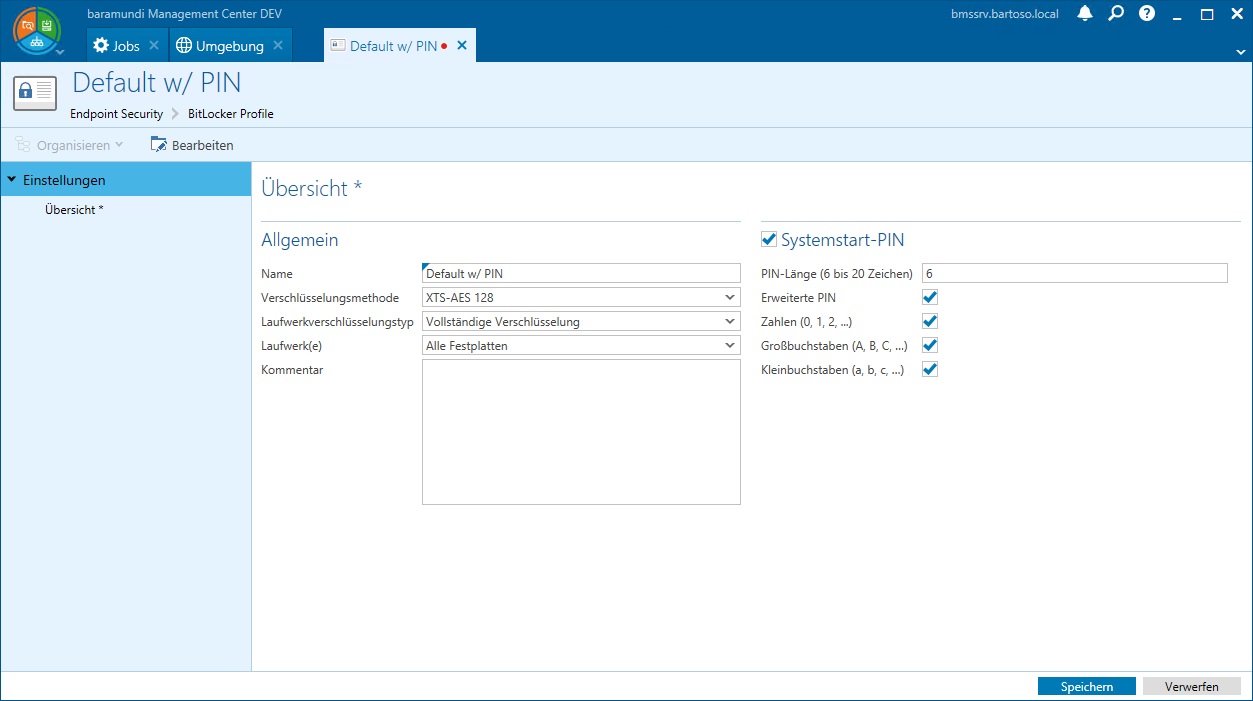Click the Organisieren toolbar icon
The height and width of the screenshot is (701, 1253).
click(x=23, y=145)
